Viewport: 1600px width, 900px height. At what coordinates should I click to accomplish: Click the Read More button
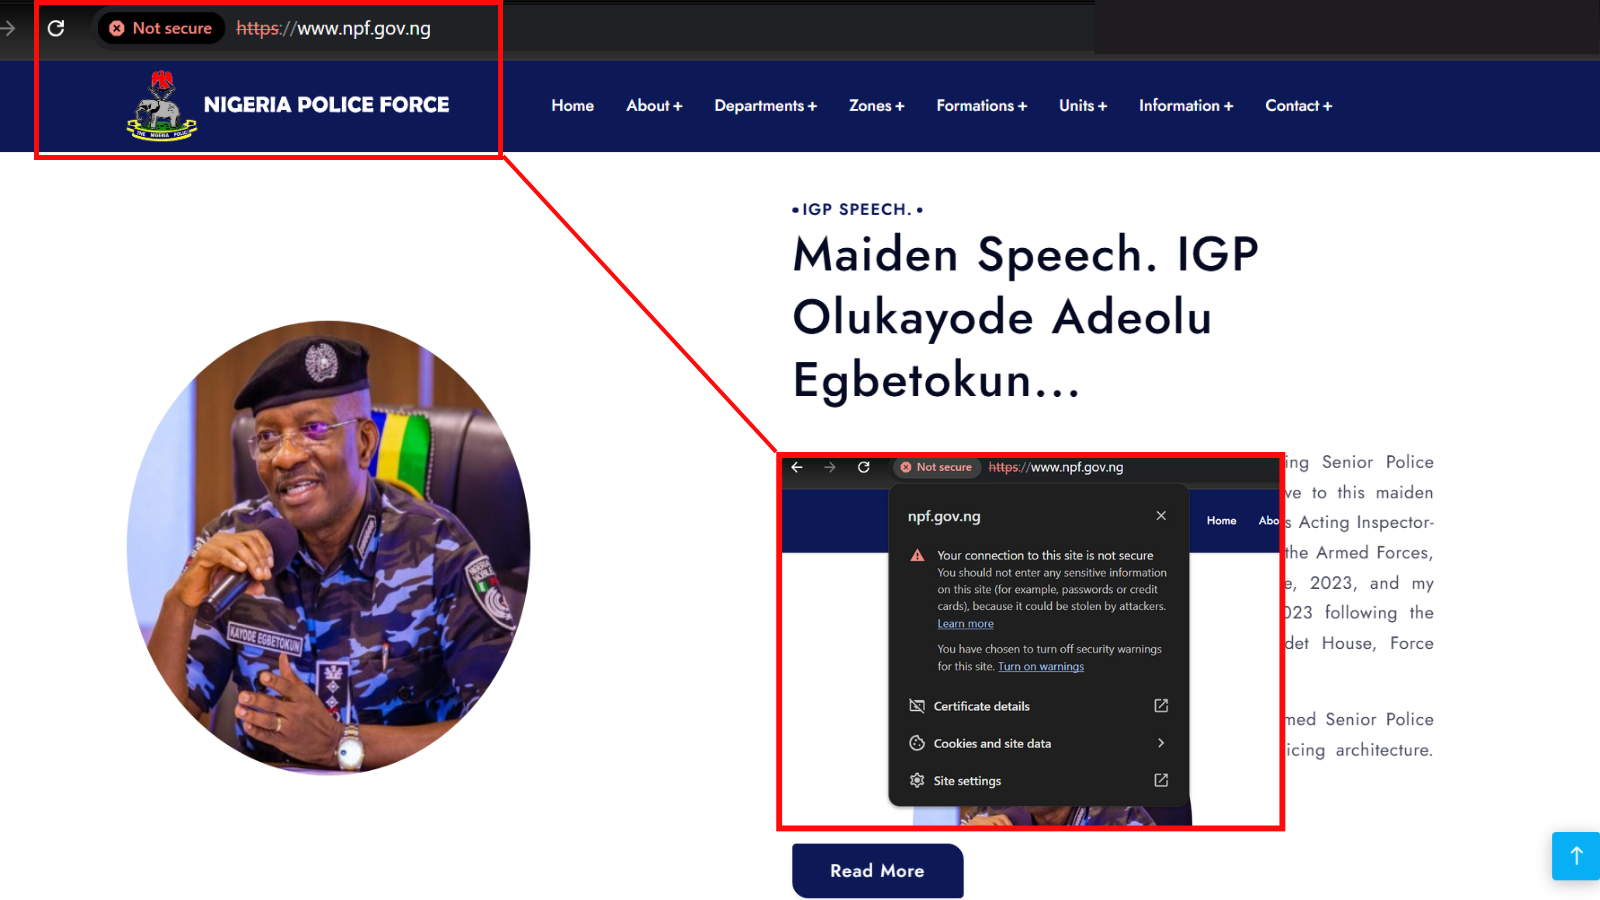tap(877, 871)
